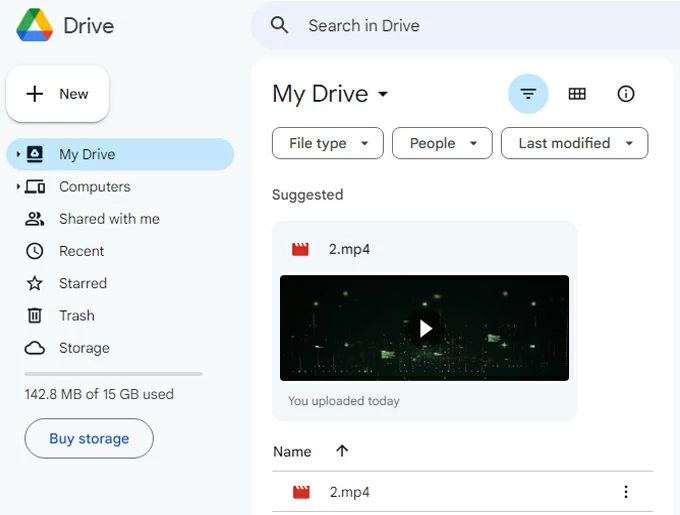Open Starred items
This screenshot has height=515, width=680.
click(x=82, y=283)
